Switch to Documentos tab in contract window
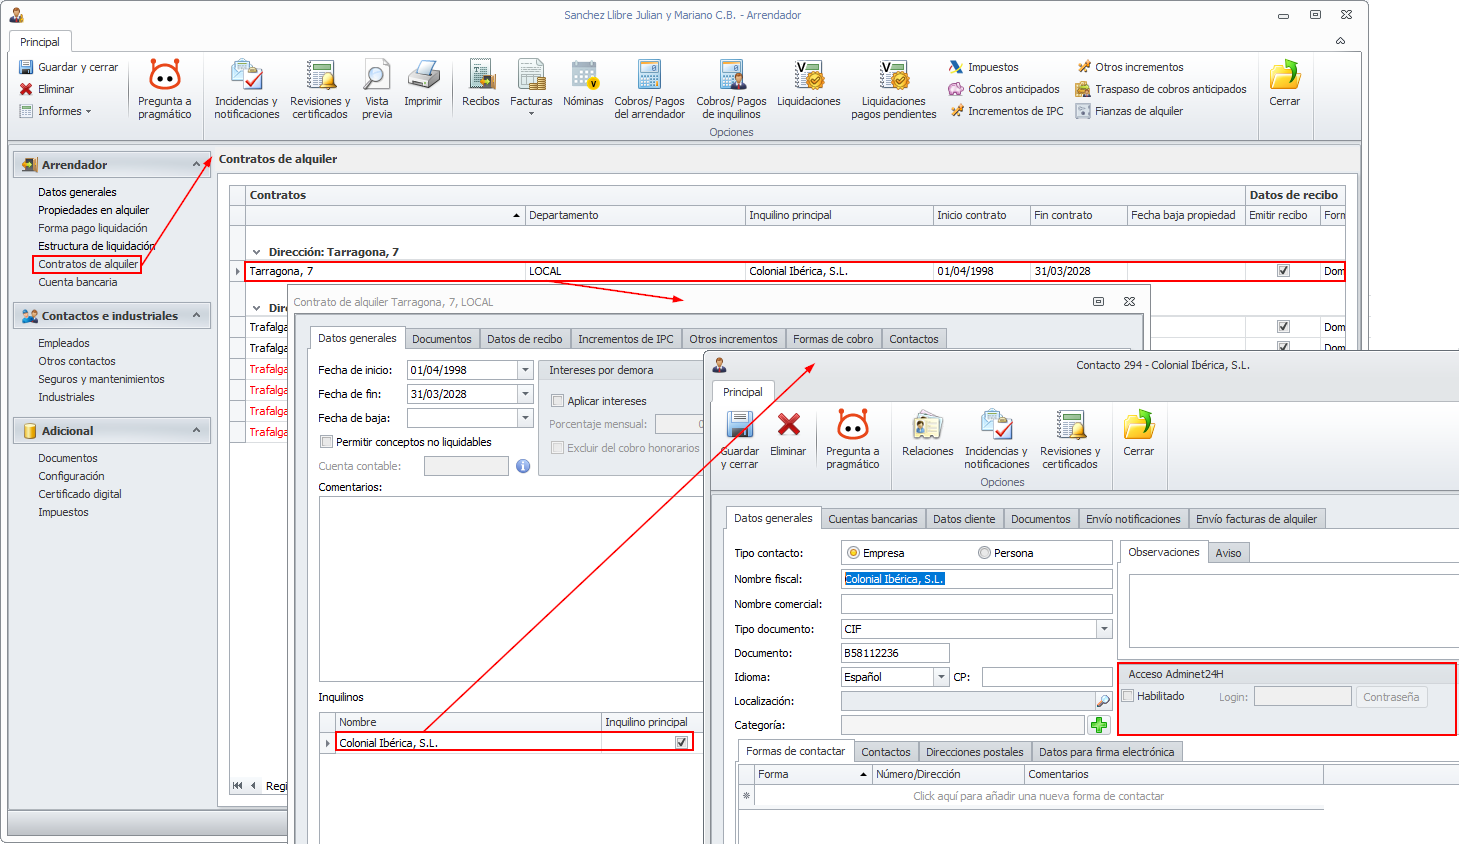 (x=442, y=339)
